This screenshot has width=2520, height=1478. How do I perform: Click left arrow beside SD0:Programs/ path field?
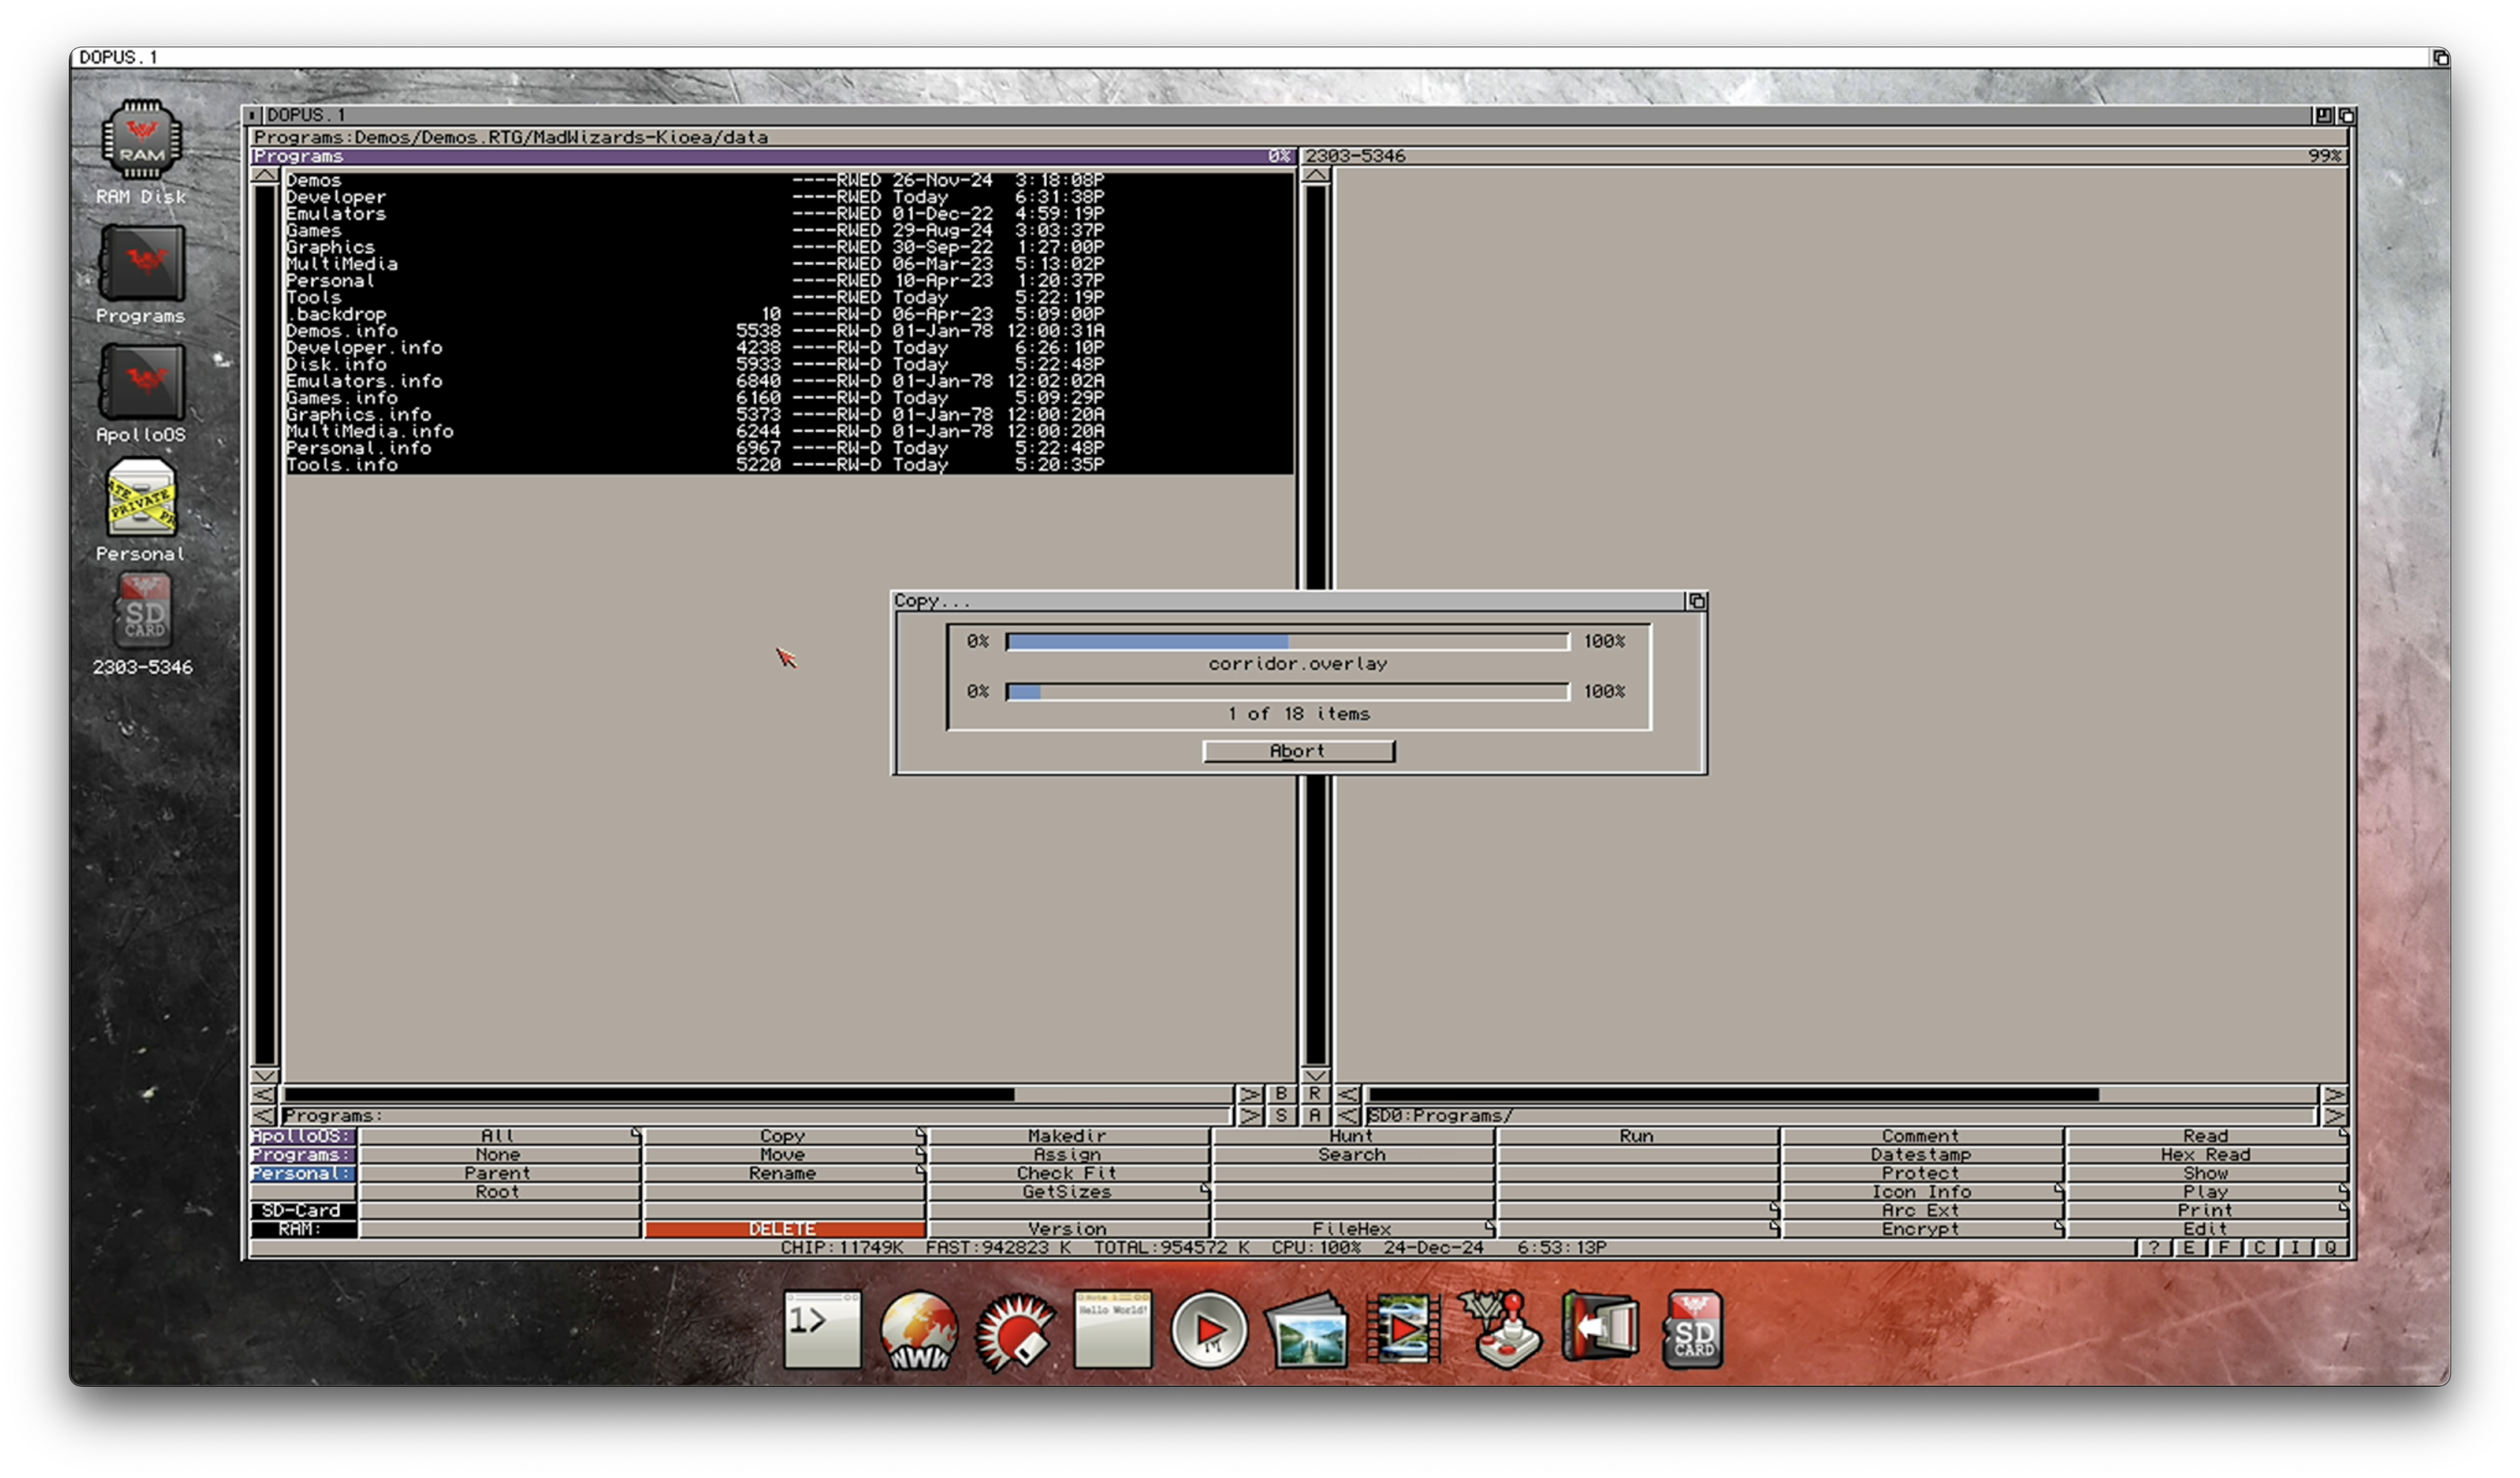tap(1348, 1116)
